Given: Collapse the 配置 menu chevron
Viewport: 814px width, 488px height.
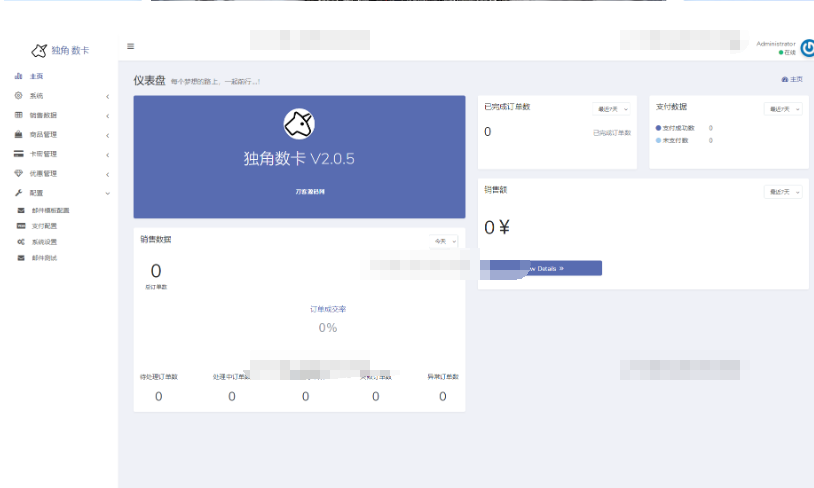Looking at the screenshot, I should (x=107, y=194).
